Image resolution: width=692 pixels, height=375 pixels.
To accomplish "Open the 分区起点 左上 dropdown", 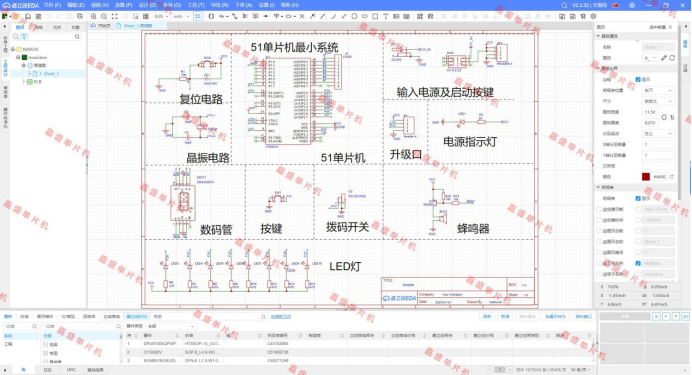I will (x=658, y=134).
